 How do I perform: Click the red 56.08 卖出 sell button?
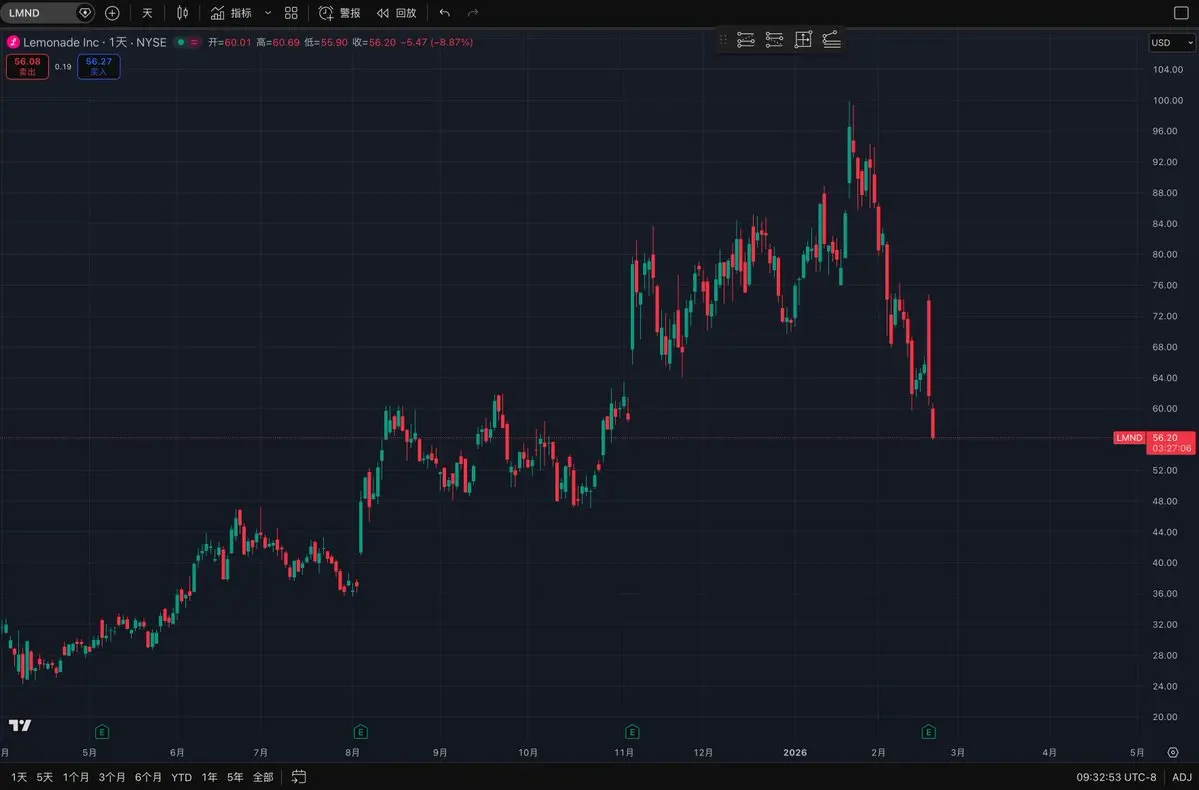pyautogui.click(x=28, y=67)
